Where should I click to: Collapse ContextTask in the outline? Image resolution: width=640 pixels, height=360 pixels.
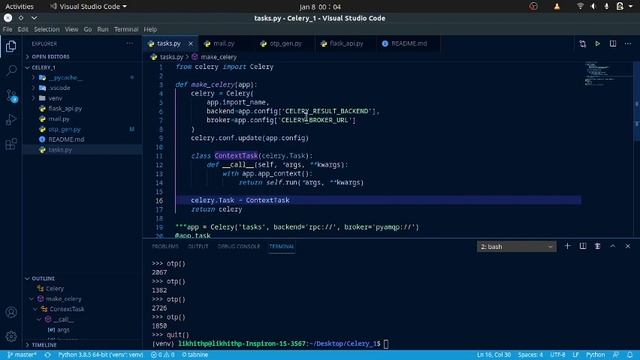[35, 309]
